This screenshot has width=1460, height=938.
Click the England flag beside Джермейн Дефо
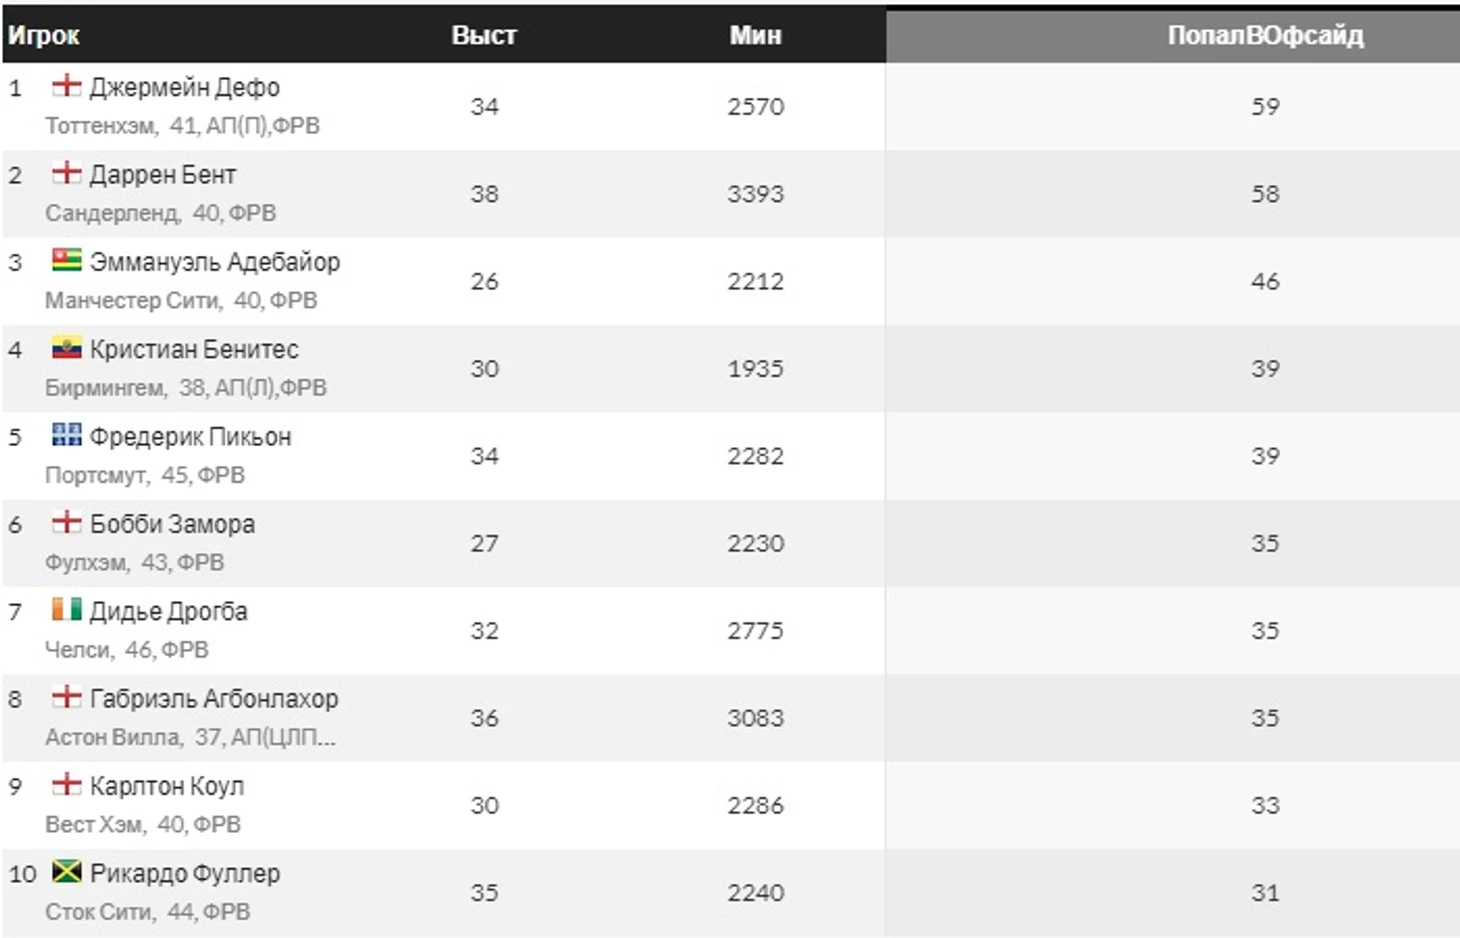[x=66, y=86]
